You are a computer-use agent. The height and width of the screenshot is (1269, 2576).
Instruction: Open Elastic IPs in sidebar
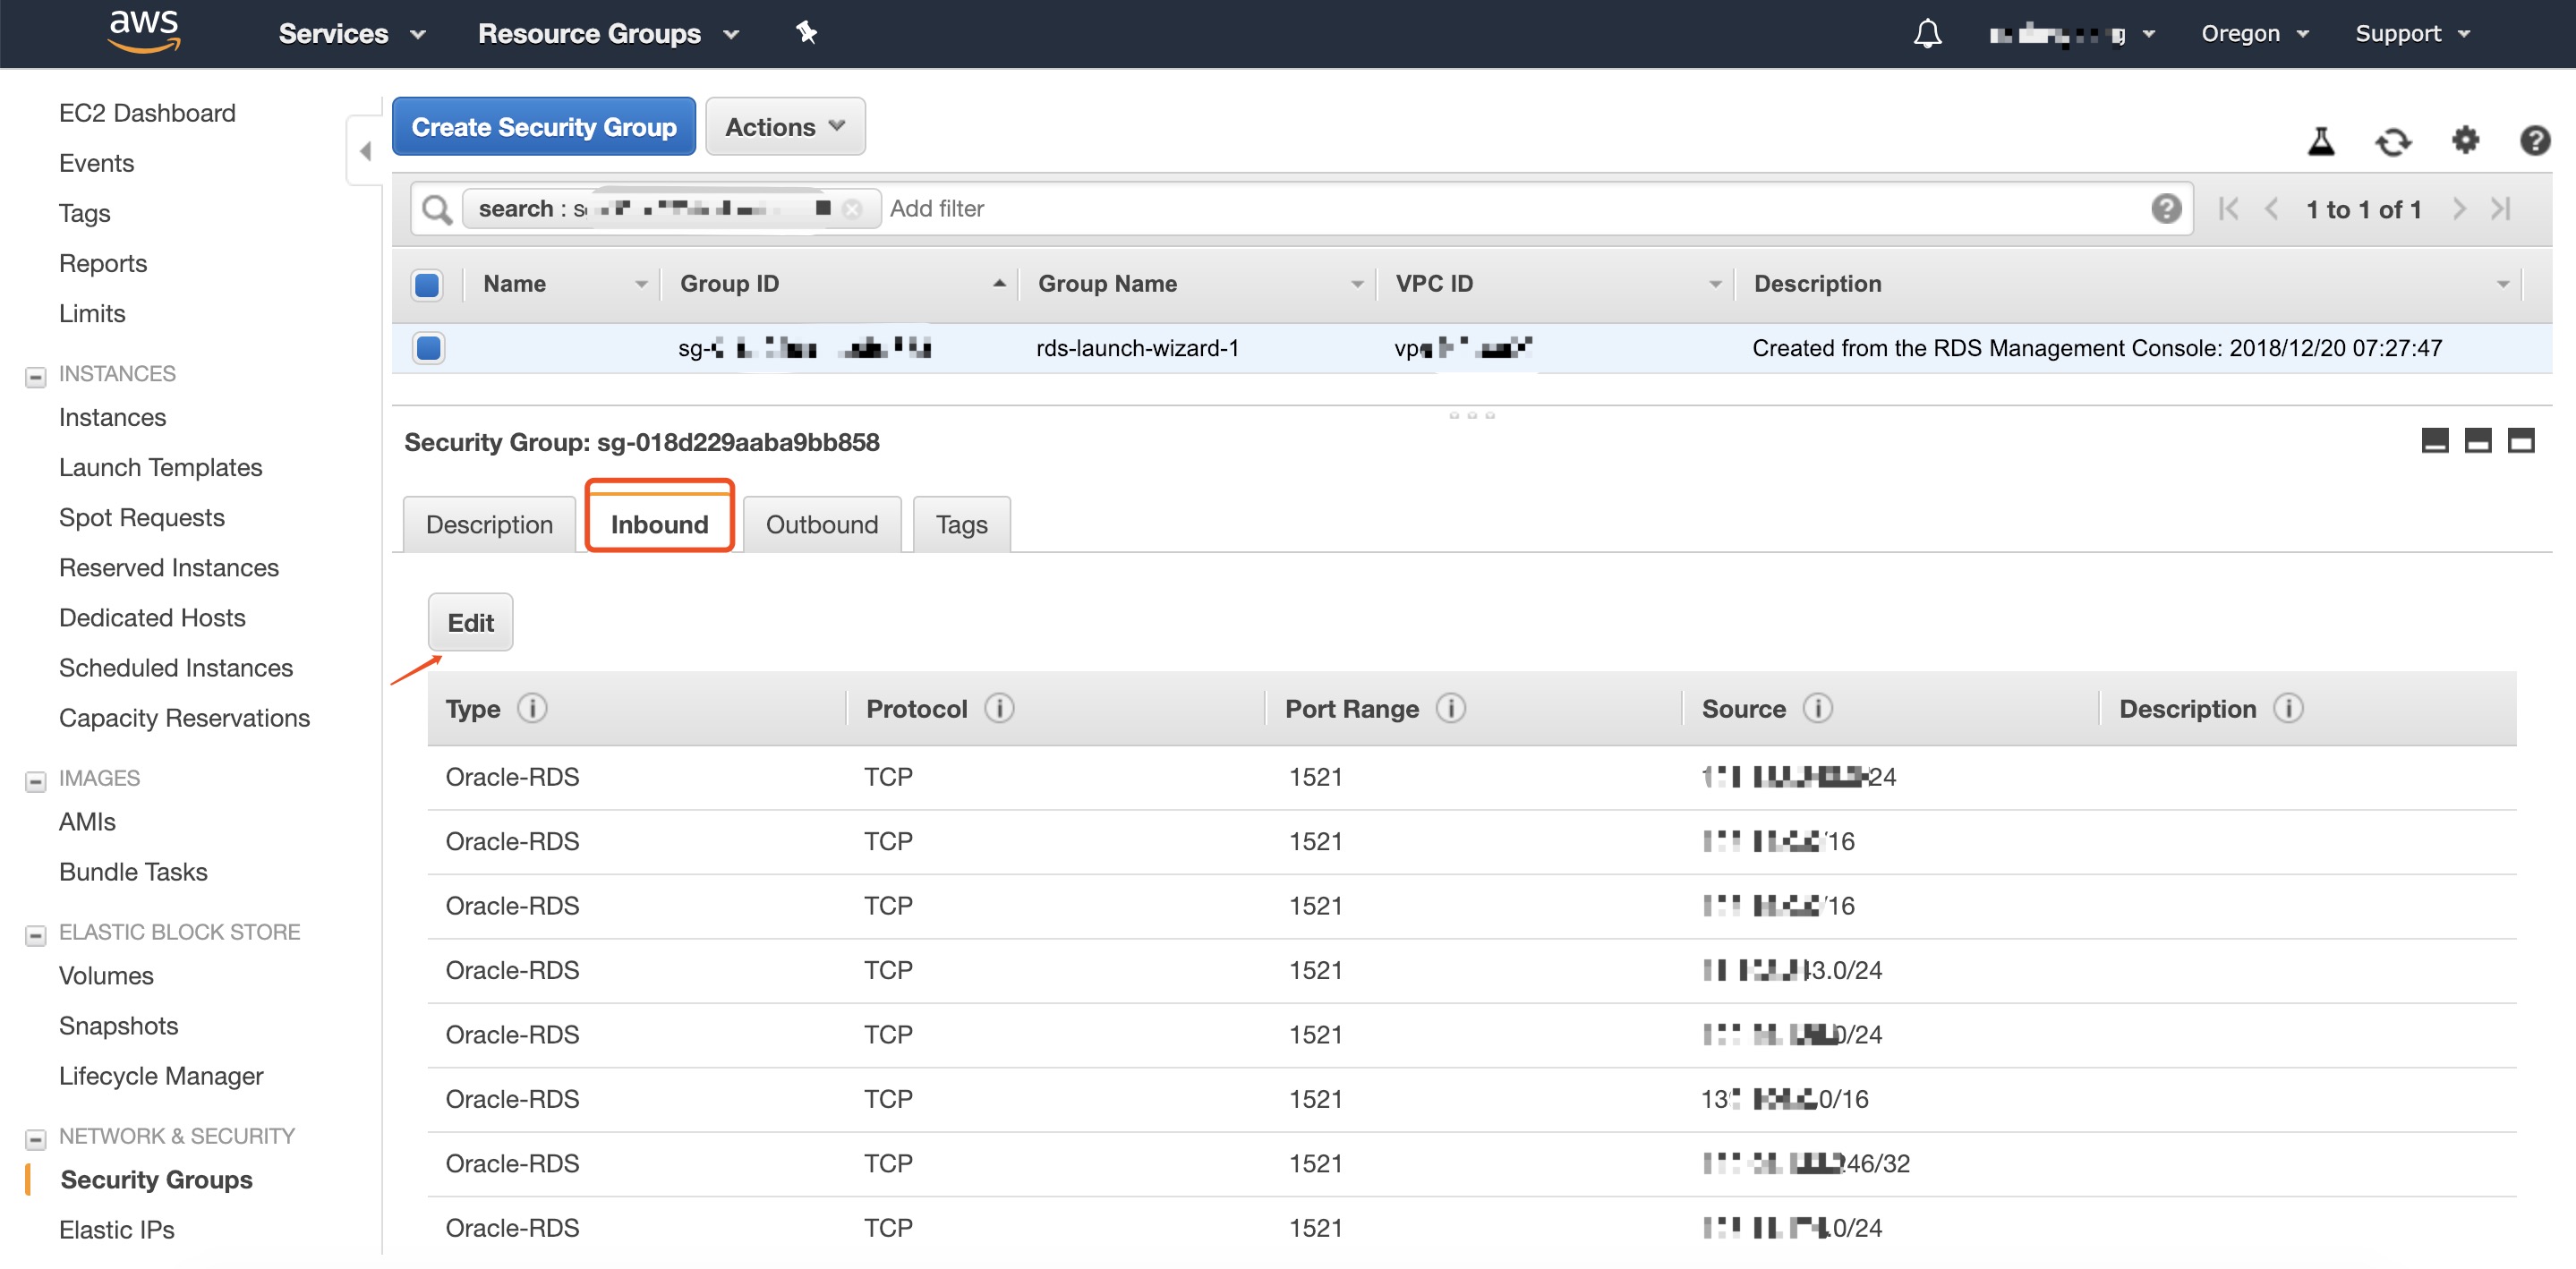point(116,1229)
